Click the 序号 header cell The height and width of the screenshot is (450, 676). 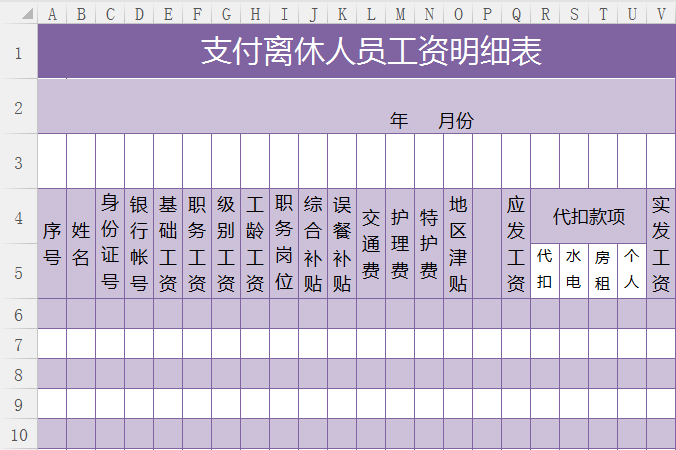click(52, 243)
